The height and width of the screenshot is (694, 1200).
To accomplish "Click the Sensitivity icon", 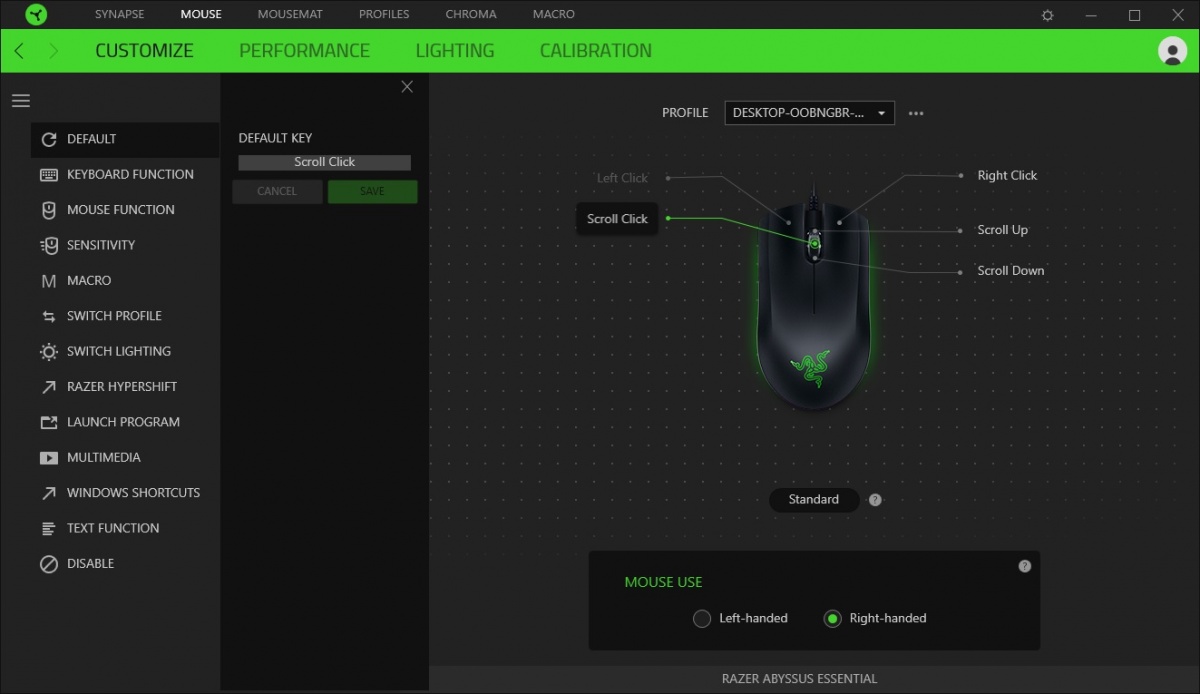I will point(49,245).
